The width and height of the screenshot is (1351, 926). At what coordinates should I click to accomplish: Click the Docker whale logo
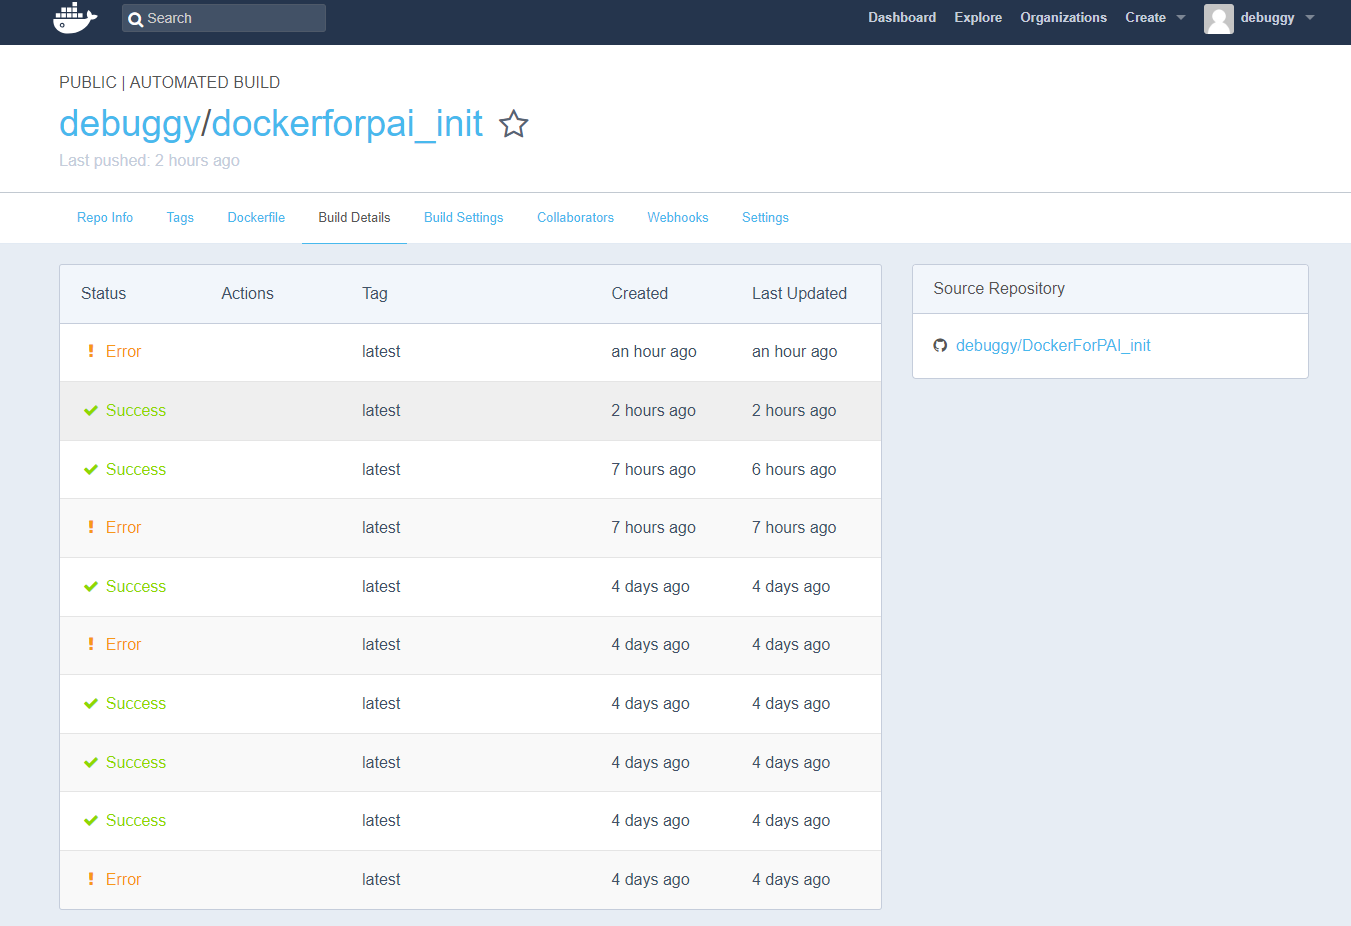[x=75, y=18]
